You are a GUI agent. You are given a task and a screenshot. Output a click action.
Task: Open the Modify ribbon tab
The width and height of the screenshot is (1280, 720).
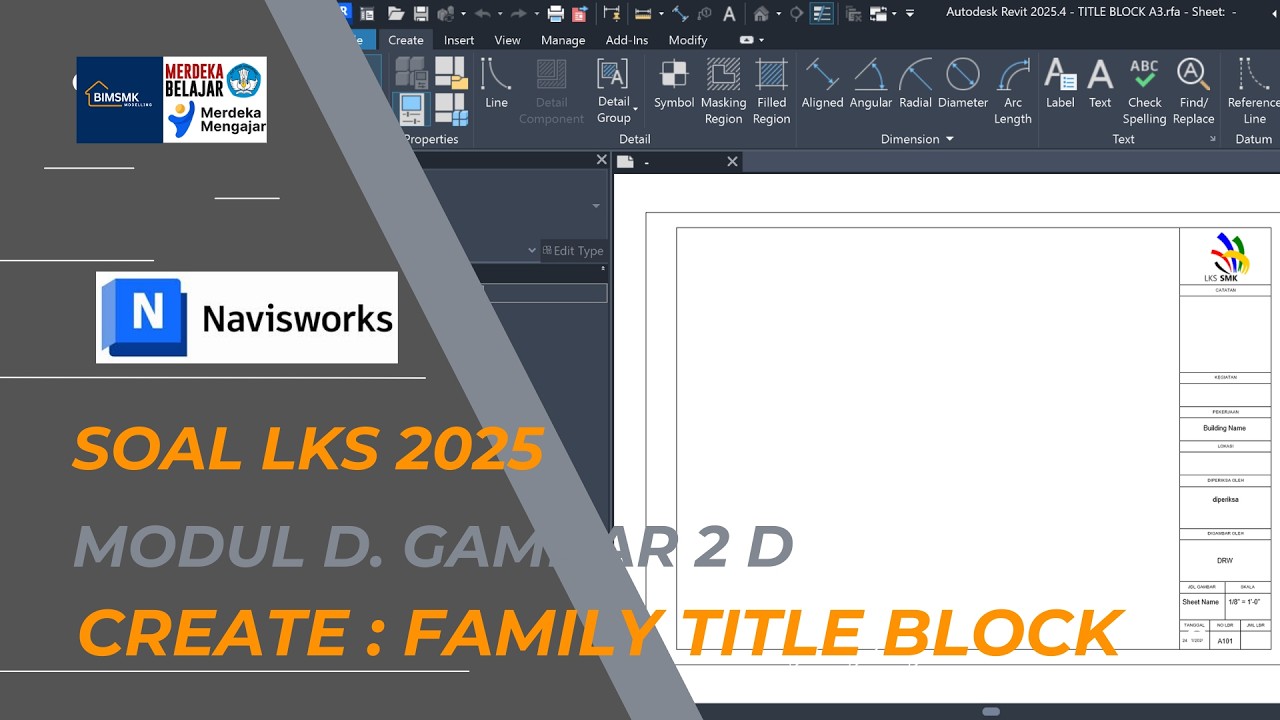point(688,40)
